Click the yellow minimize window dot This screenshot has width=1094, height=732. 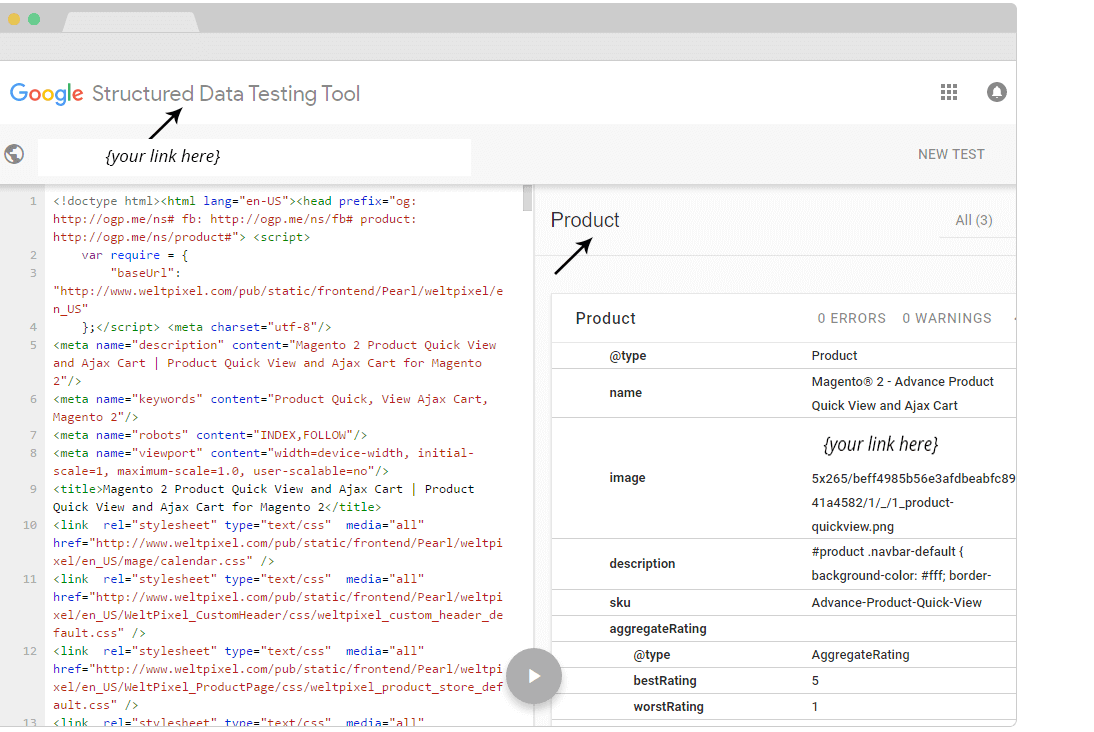tap(14, 19)
